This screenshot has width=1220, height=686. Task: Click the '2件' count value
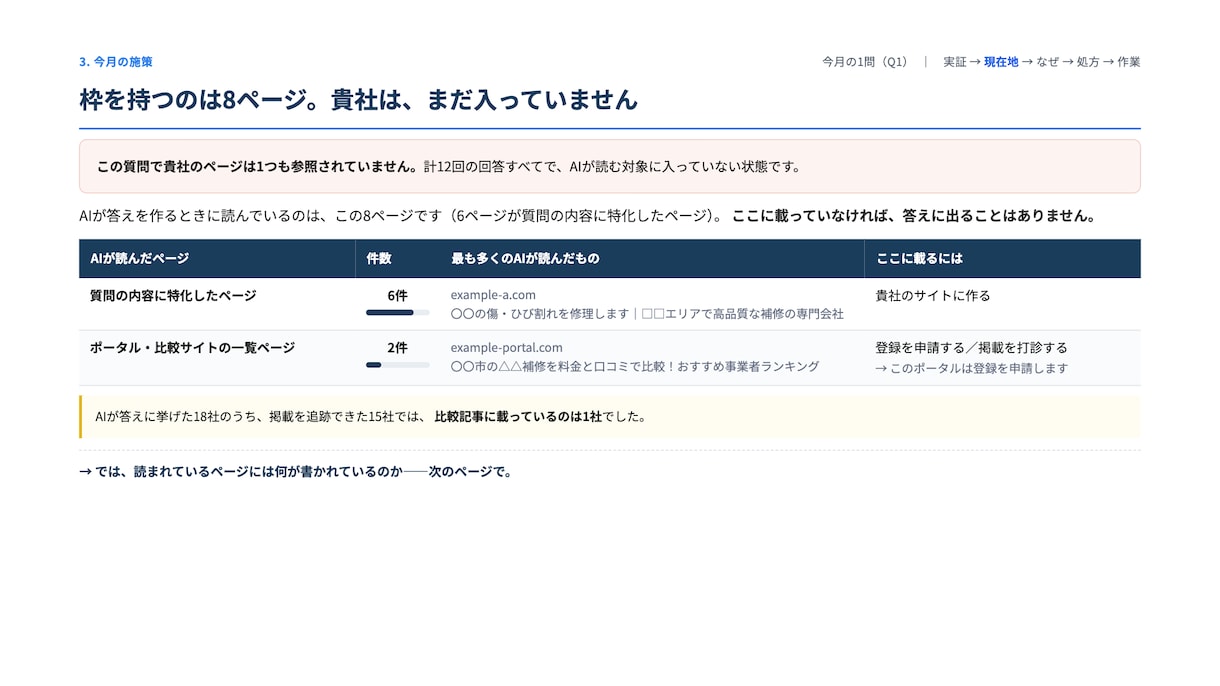pos(398,348)
